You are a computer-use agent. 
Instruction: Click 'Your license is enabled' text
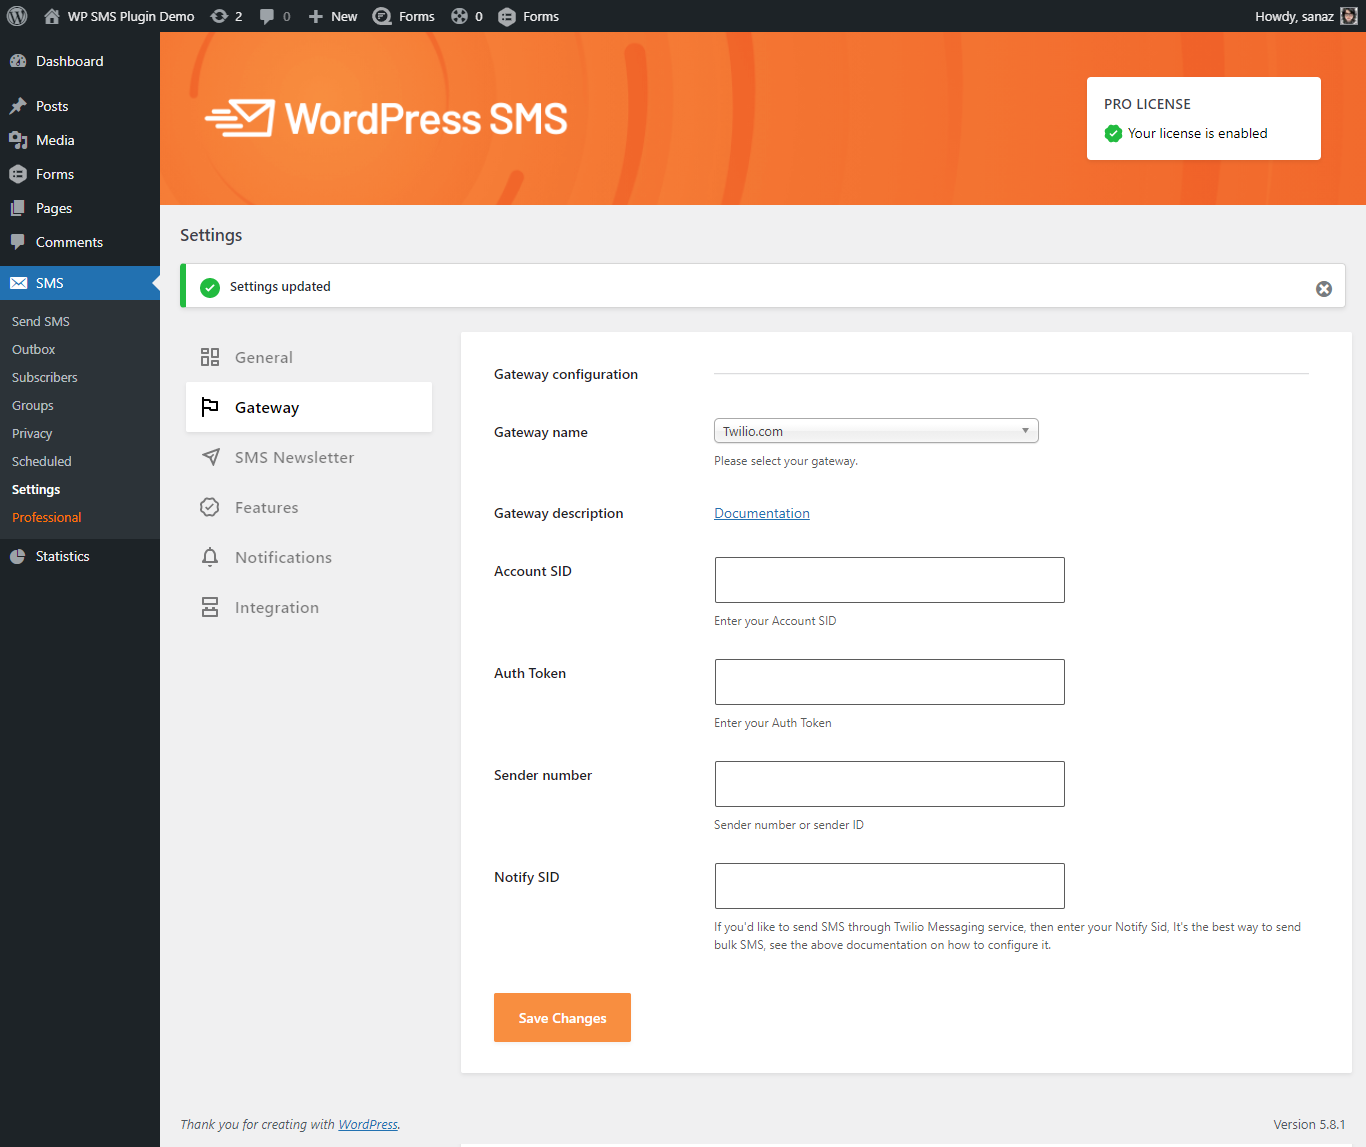[1197, 133]
